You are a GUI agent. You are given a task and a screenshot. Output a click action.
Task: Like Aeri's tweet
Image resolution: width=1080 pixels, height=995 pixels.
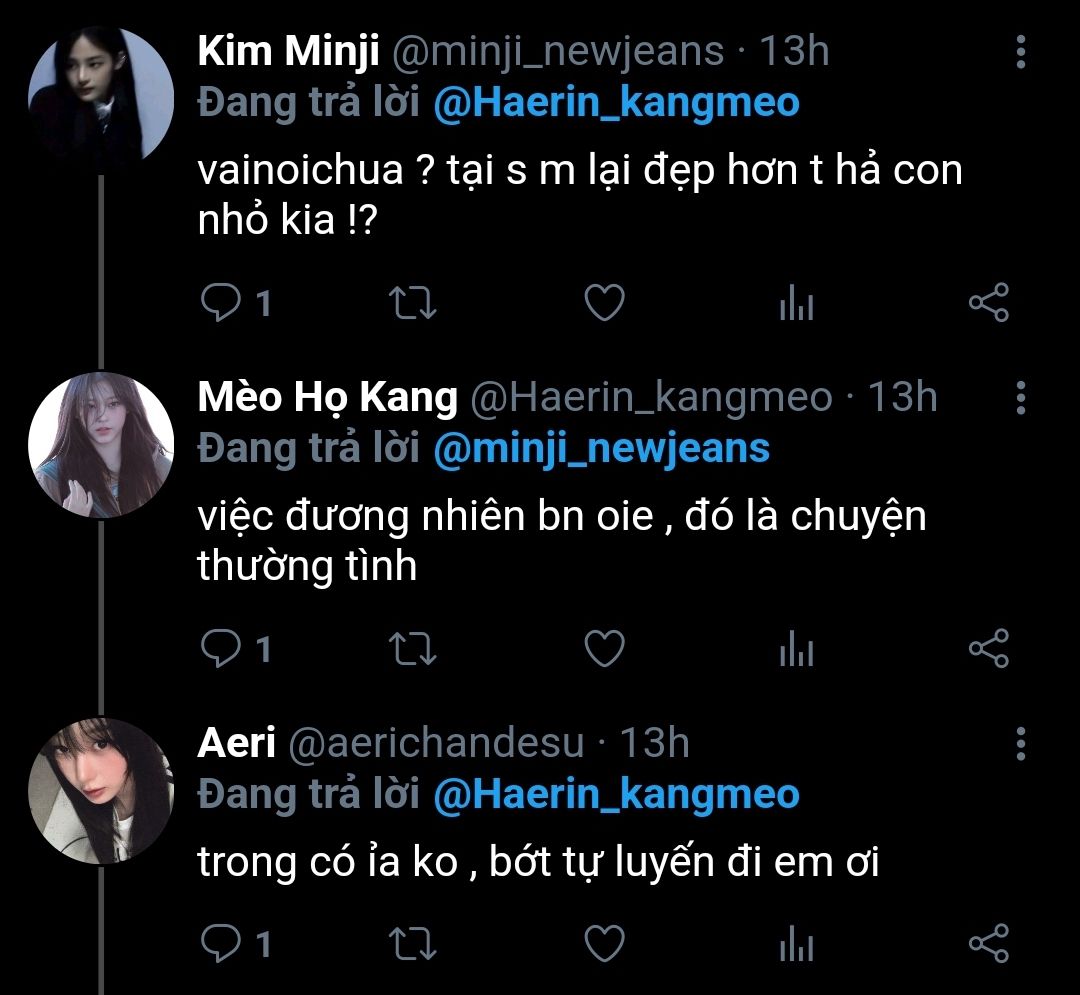[604, 943]
